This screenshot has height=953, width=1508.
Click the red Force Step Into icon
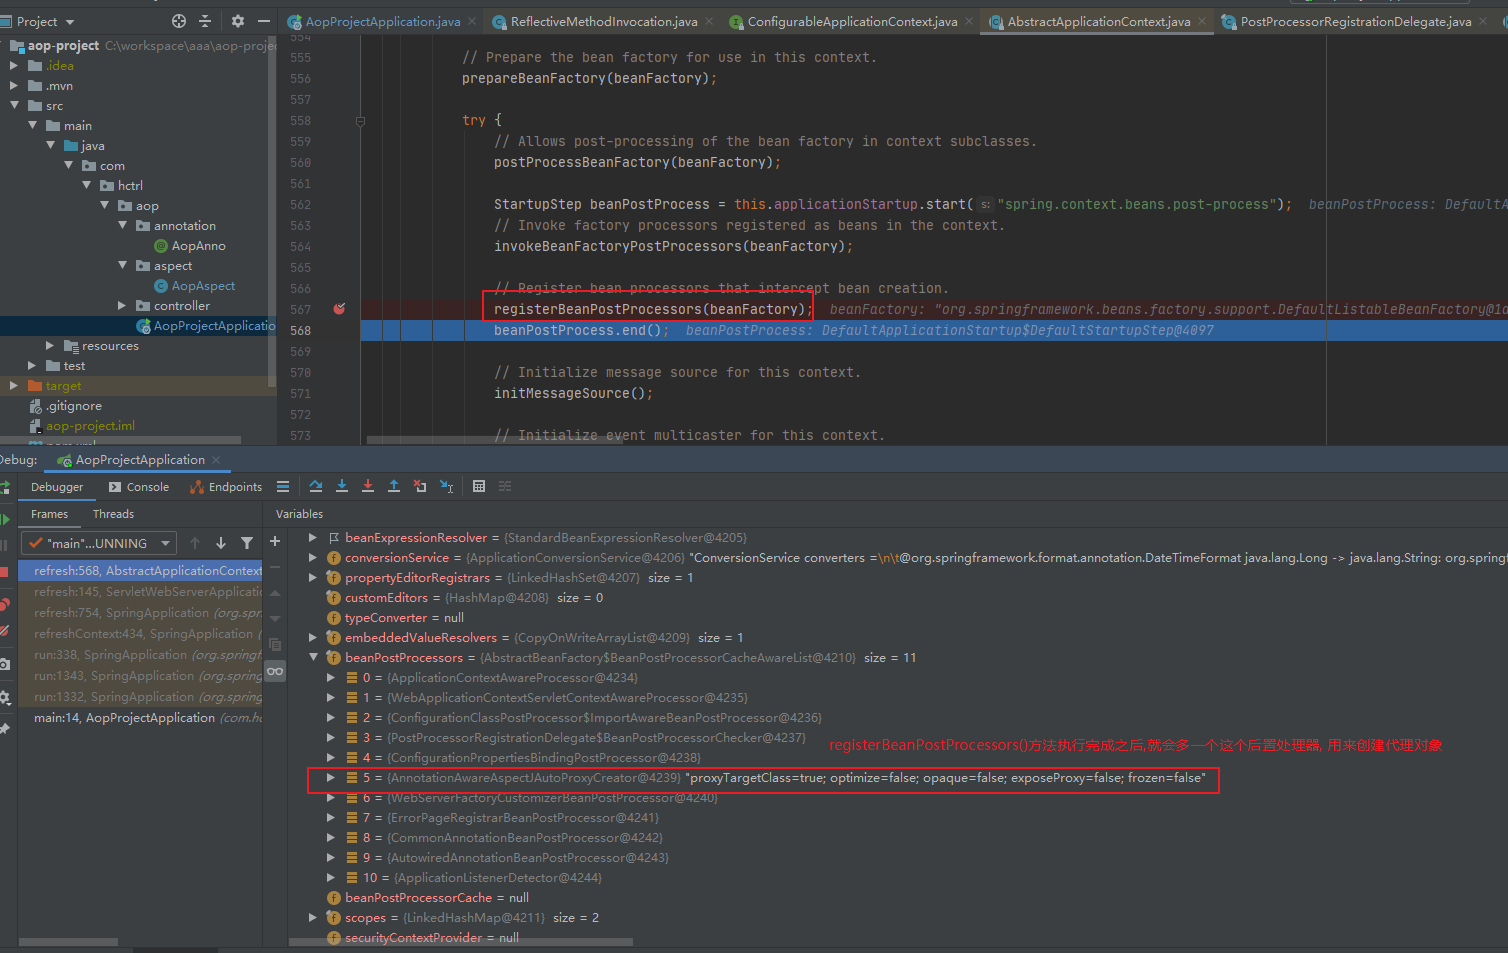coord(368,486)
